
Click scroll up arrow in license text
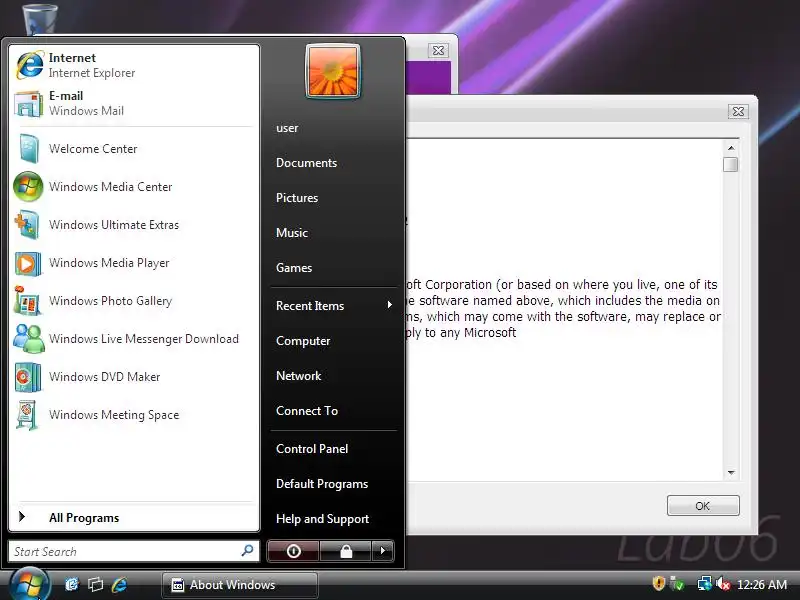(731, 148)
